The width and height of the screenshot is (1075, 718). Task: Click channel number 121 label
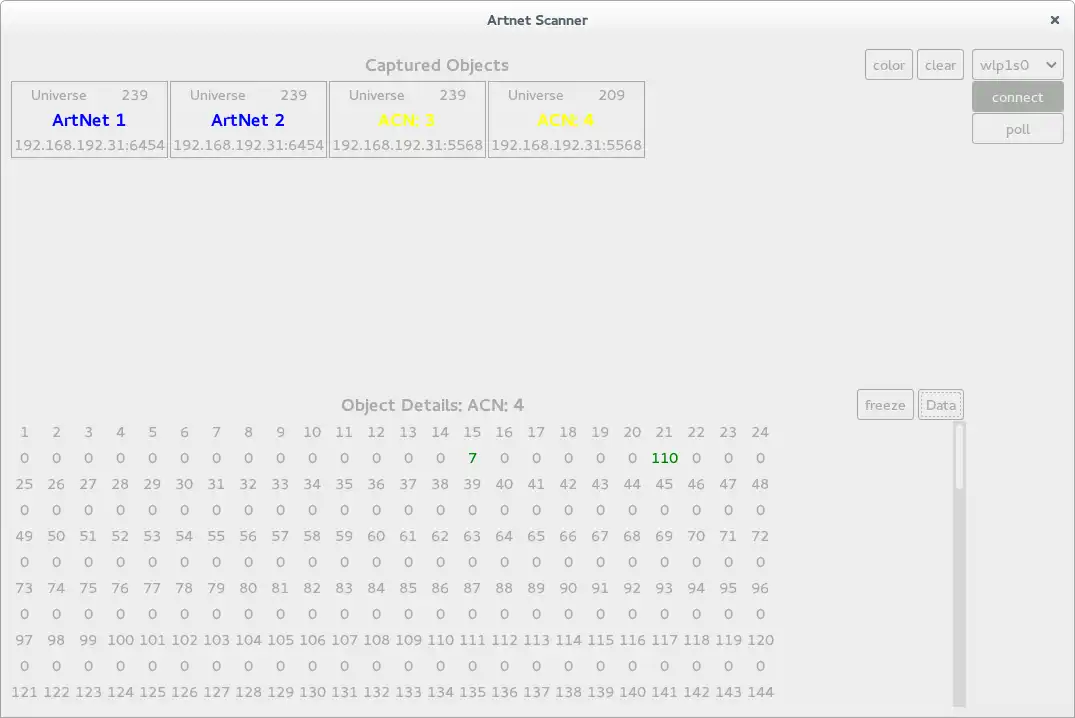pos(24,692)
